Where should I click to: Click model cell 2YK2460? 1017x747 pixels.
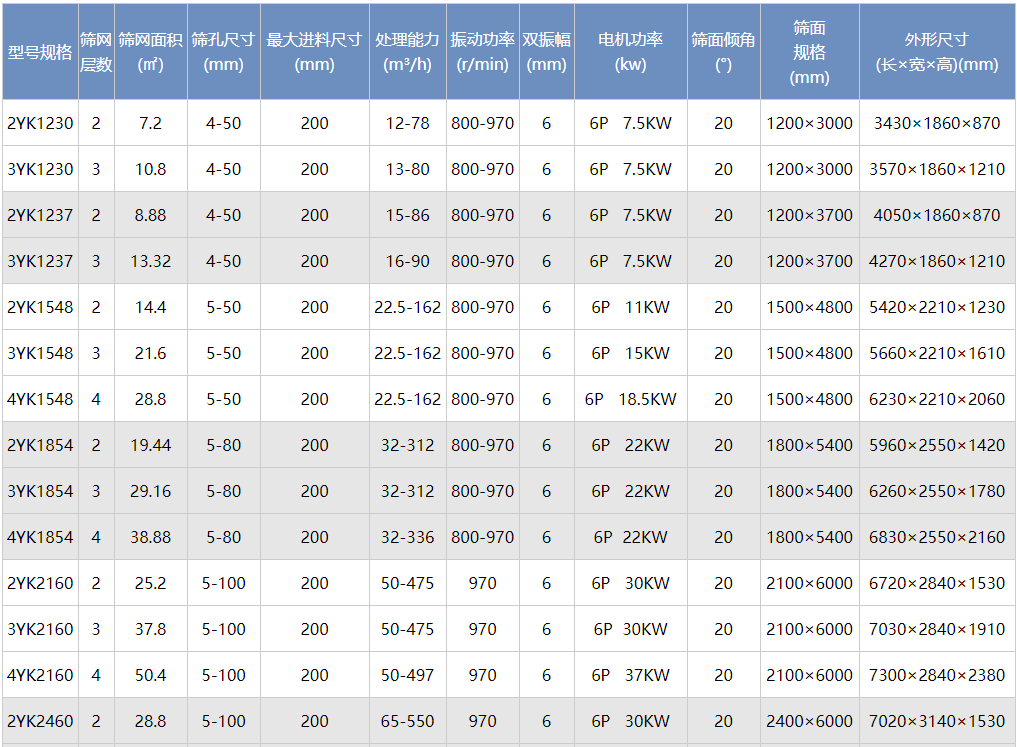(x=40, y=722)
